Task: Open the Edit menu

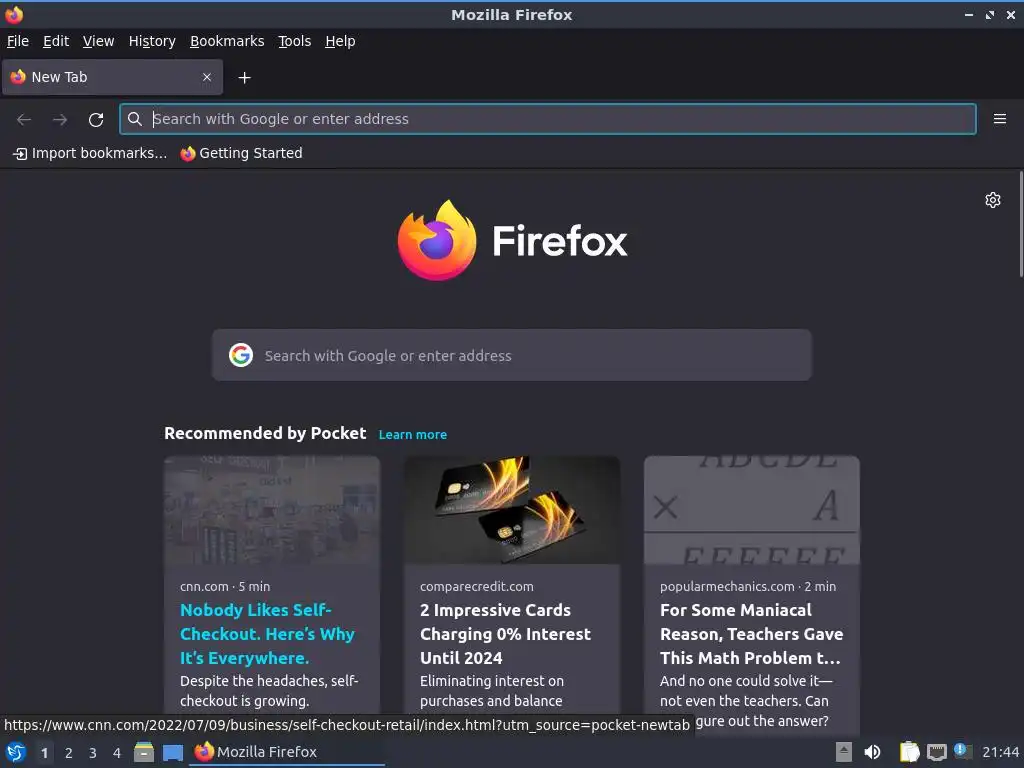Action: point(56,41)
